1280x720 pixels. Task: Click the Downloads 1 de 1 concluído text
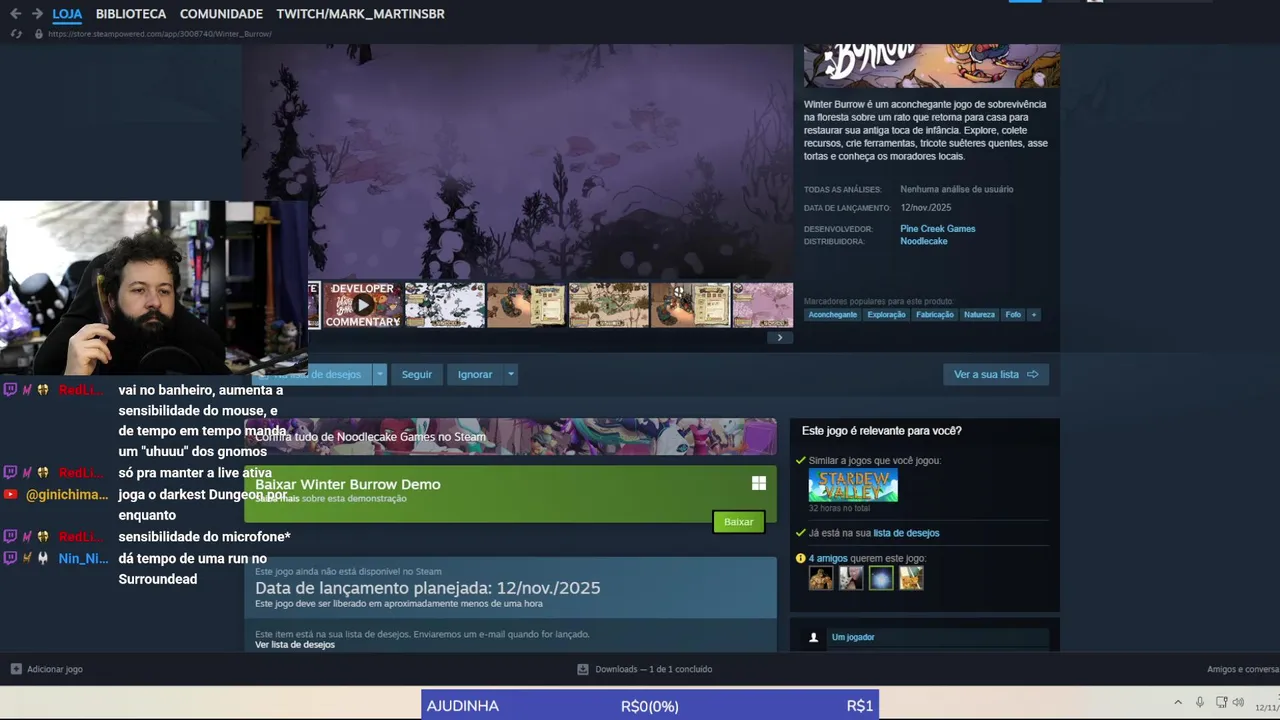[x=653, y=669]
